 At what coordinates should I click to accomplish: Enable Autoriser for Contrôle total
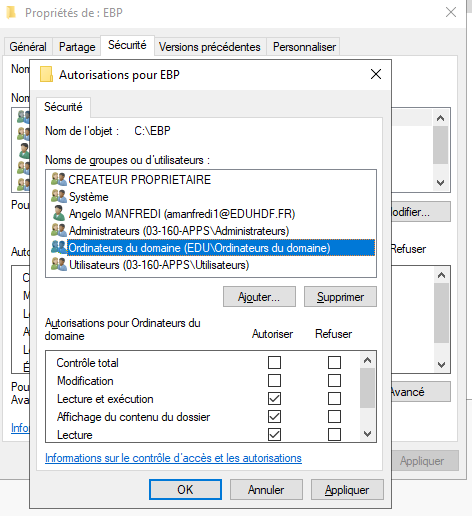pyautogui.click(x=274, y=362)
